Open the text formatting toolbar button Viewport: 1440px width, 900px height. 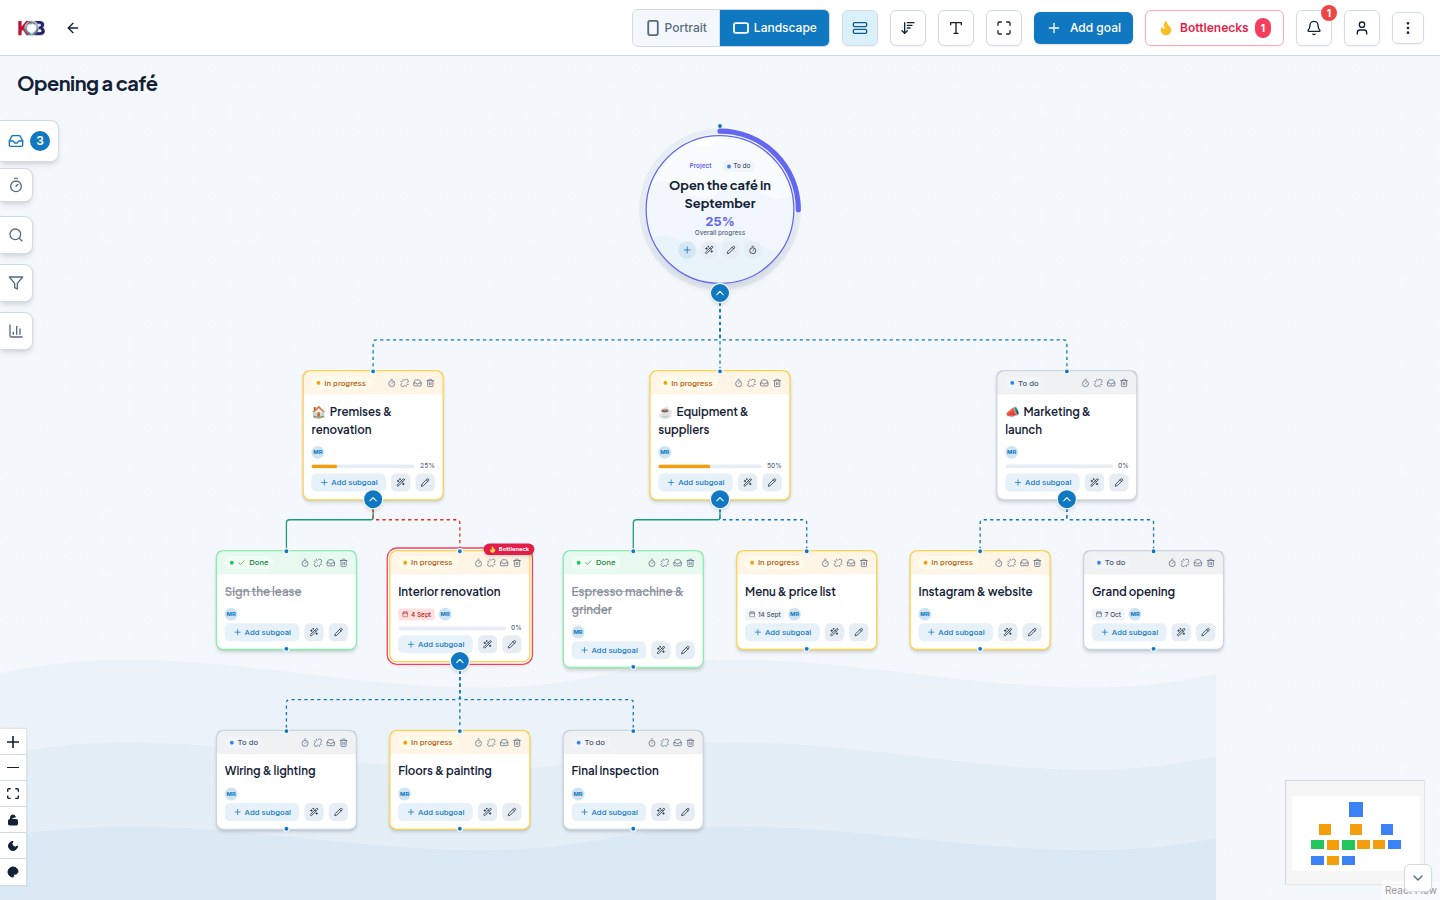click(x=956, y=28)
